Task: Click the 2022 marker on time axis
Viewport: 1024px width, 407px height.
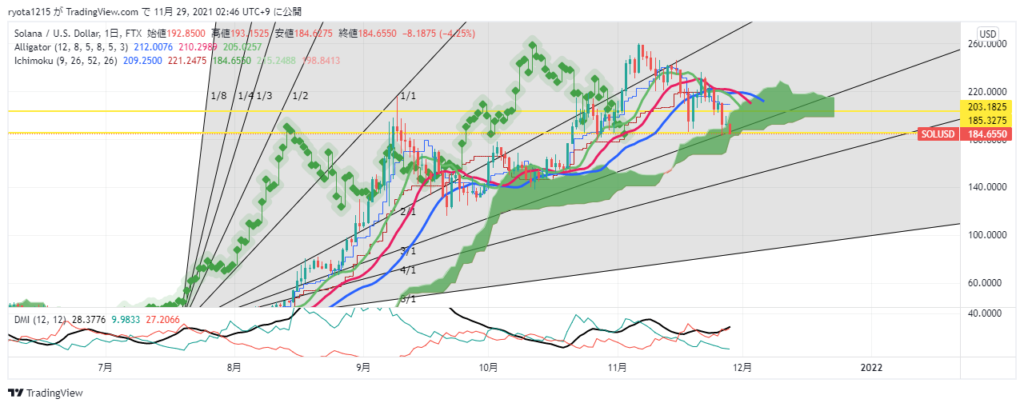Action: (x=871, y=368)
